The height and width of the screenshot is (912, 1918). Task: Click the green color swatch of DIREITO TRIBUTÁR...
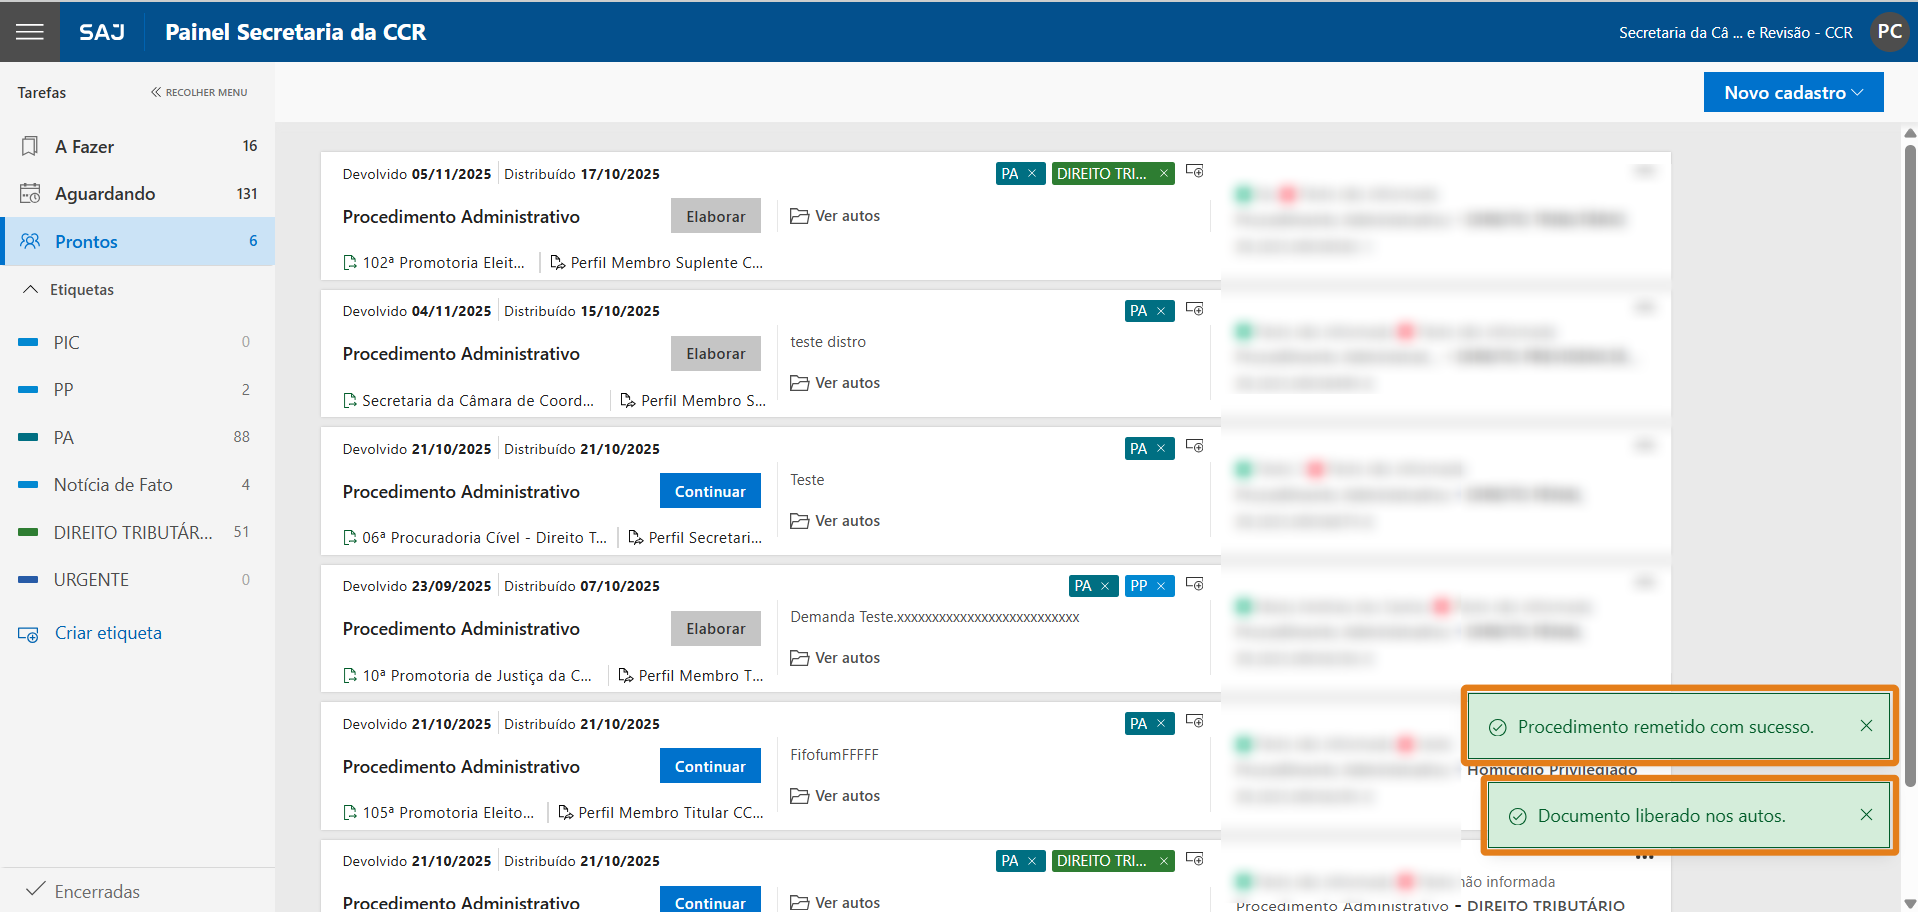[x=28, y=532]
